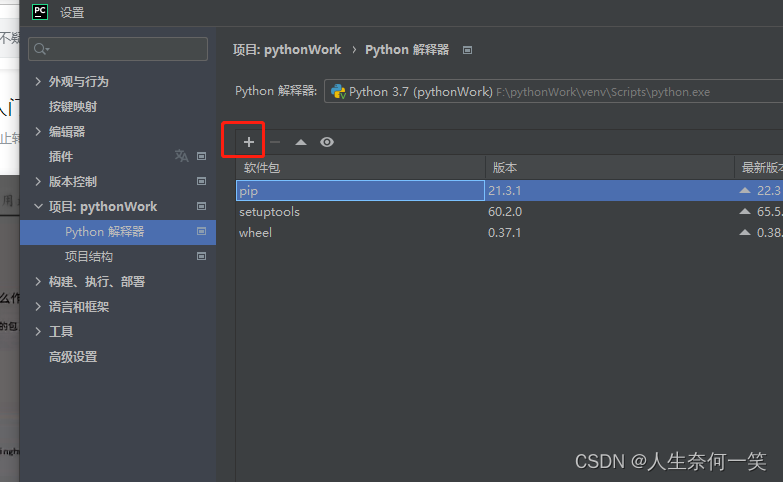Collapse the 项目: pythonWork section

(38, 206)
